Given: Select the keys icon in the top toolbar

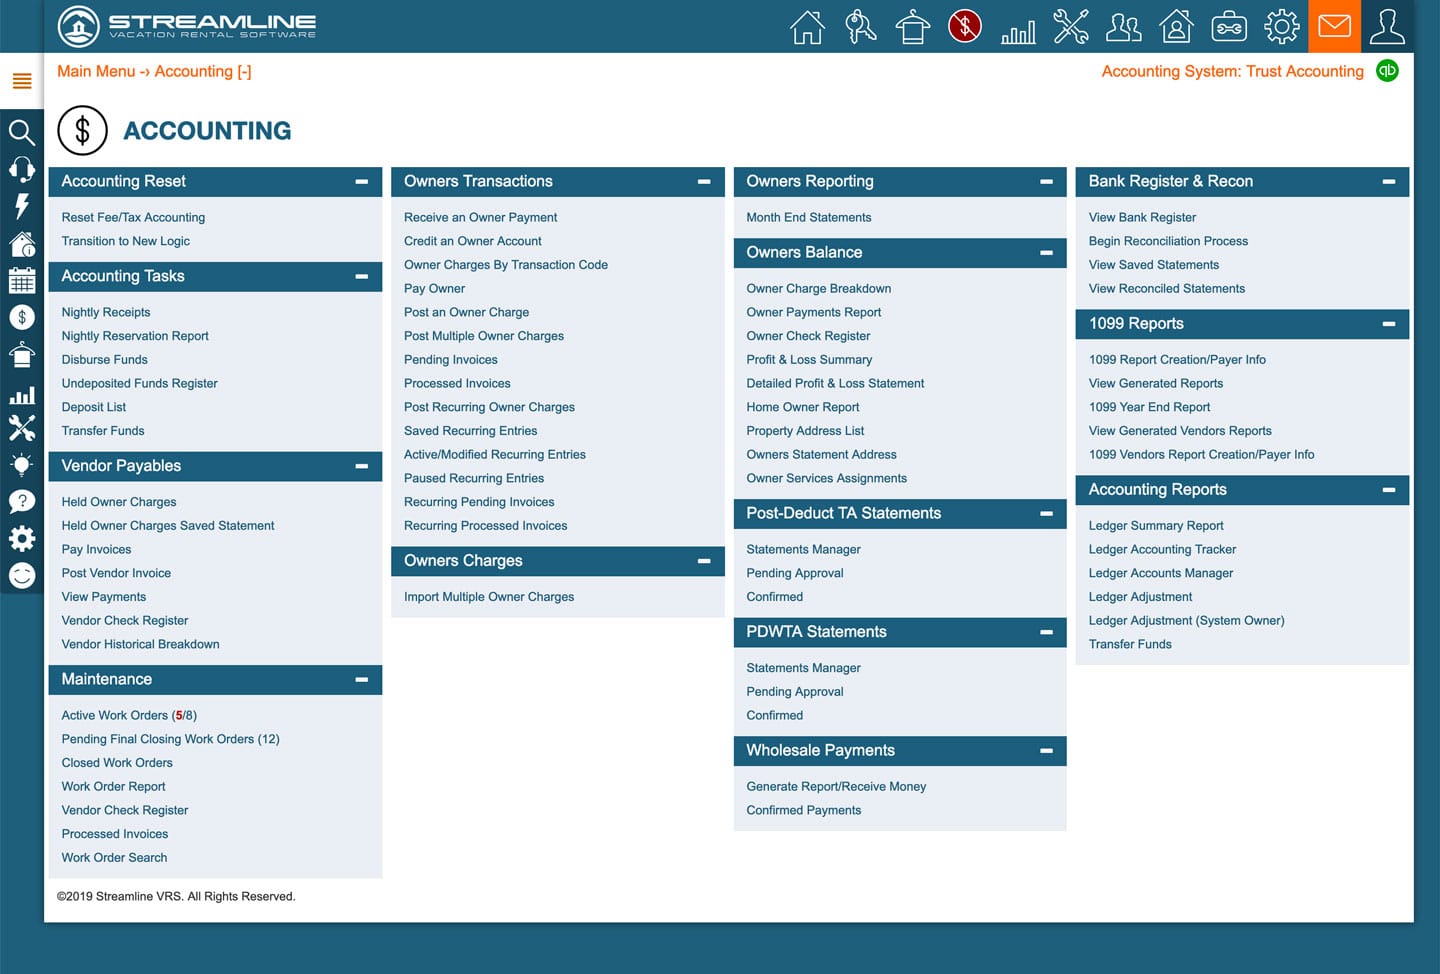Looking at the screenshot, I should 860,27.
